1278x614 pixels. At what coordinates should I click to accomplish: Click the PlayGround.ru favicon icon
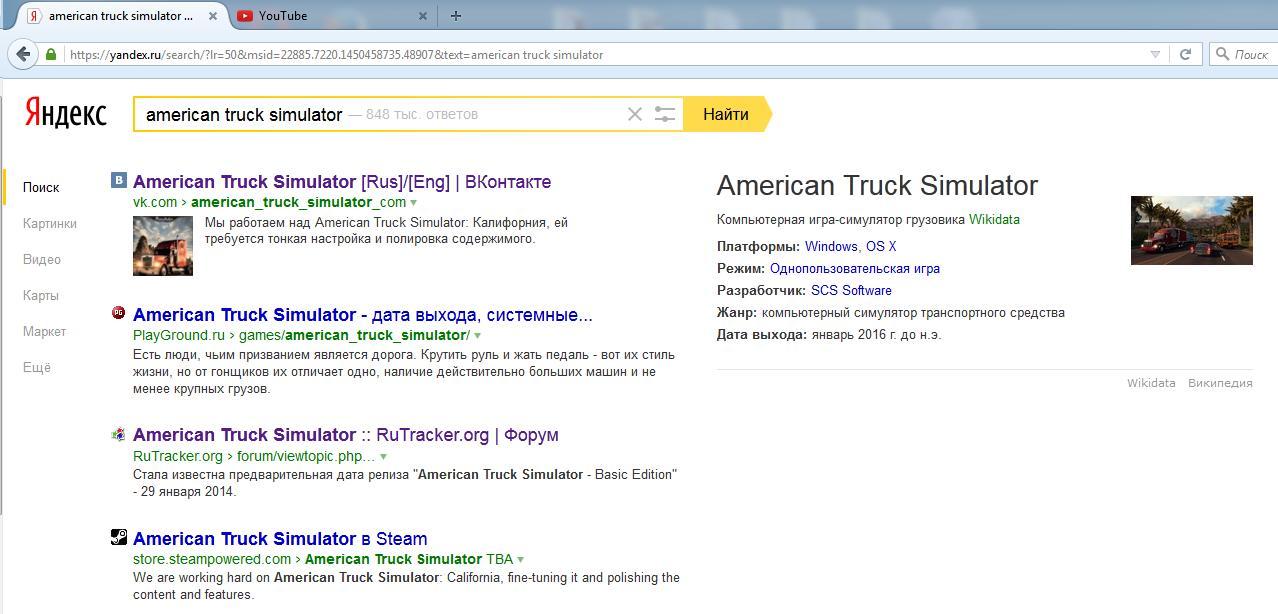pos(119,313)
